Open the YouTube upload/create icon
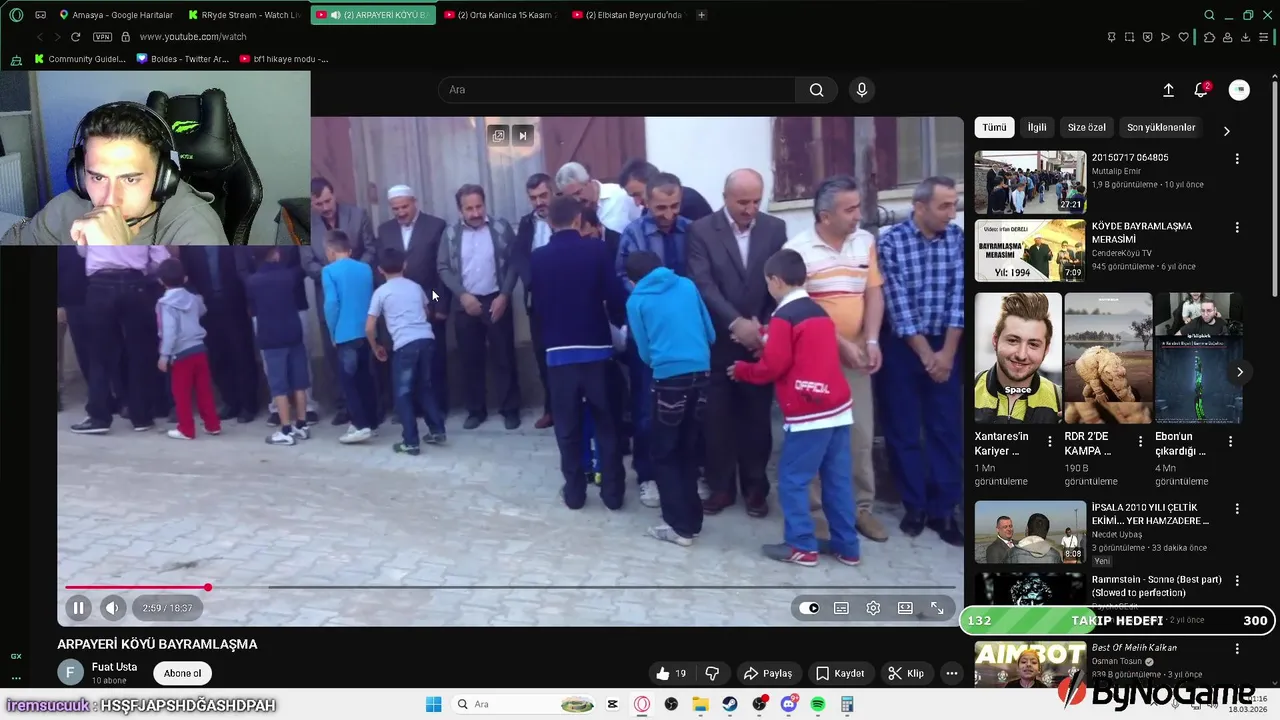1280x720 pixels. (1168, 90)
